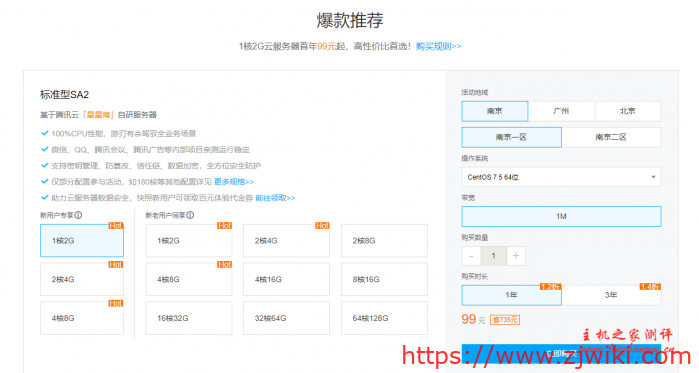This screenshot has height=373, width=699.
Task: Click the 省735元 savings tag
Action: [505, 320]
